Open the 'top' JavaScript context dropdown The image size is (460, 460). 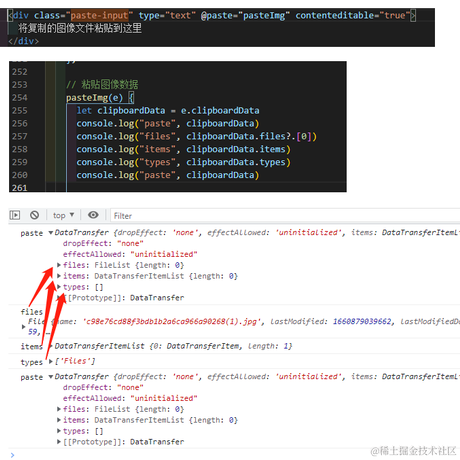pos(63,215)
